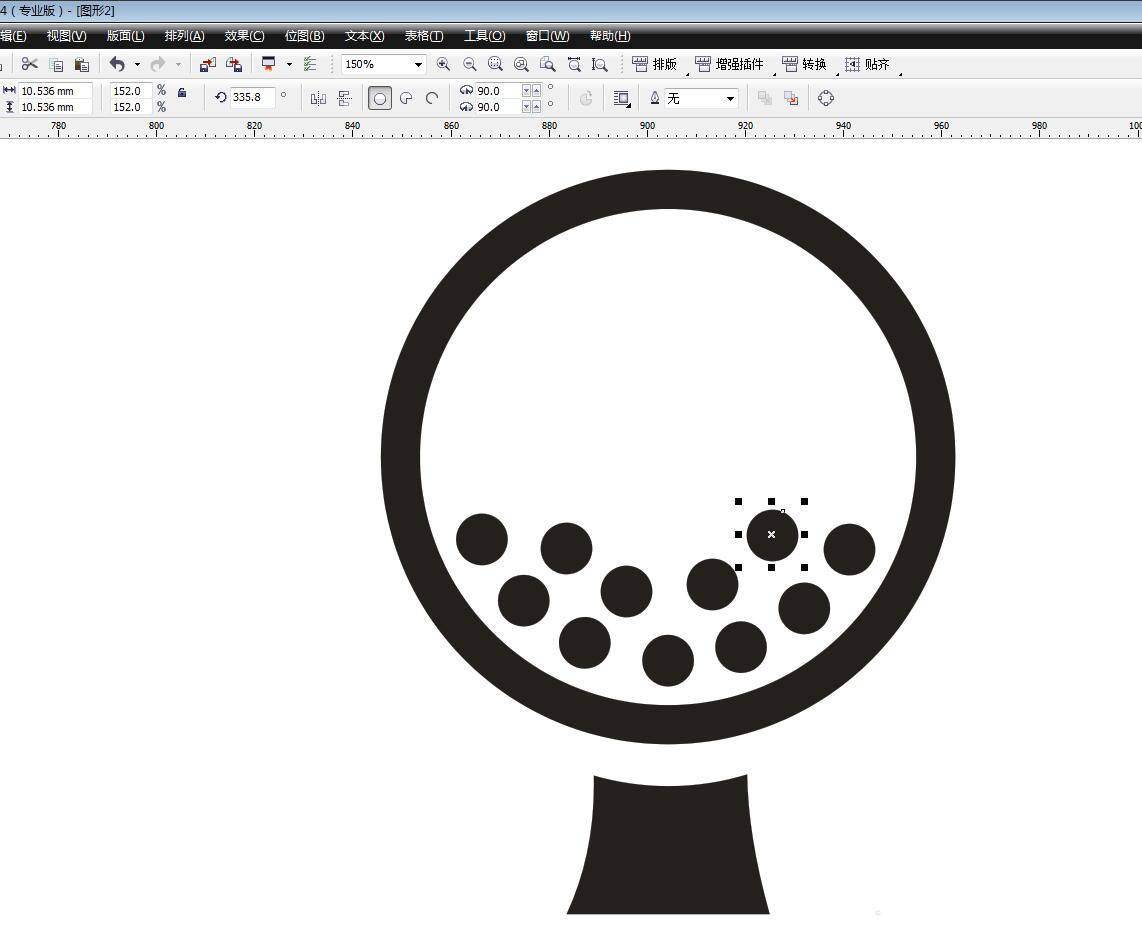Select the Pie shape mode
1142x940 pixels.
[x=406, y=98]
